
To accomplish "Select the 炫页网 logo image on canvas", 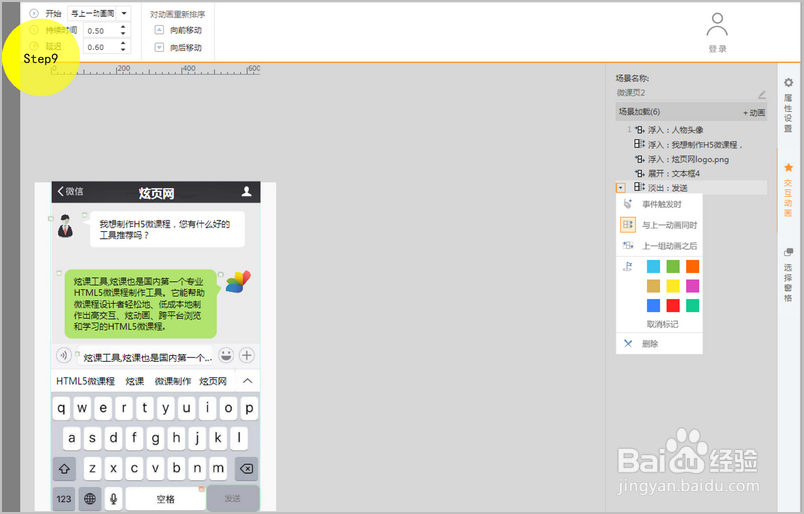I will [x=238, y=282].
